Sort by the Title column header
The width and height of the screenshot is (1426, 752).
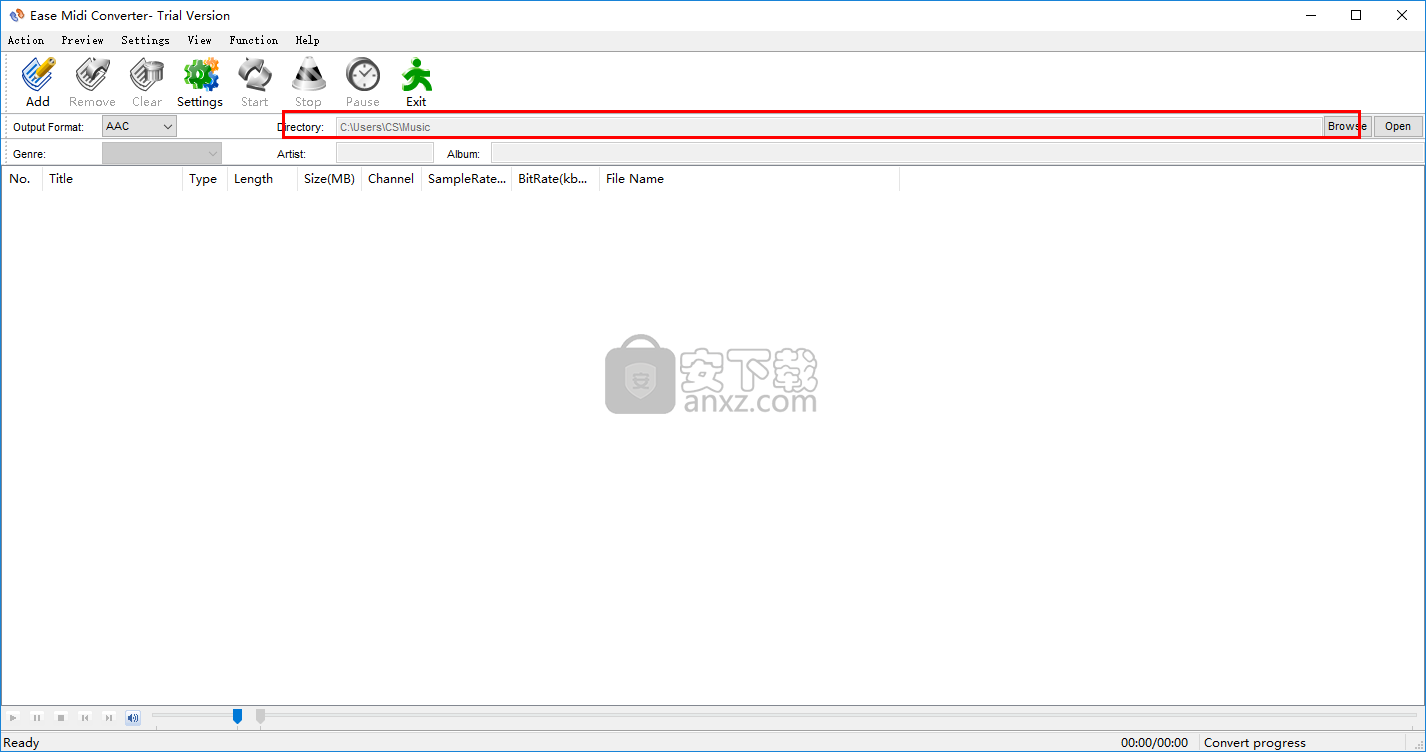(112, 179)
